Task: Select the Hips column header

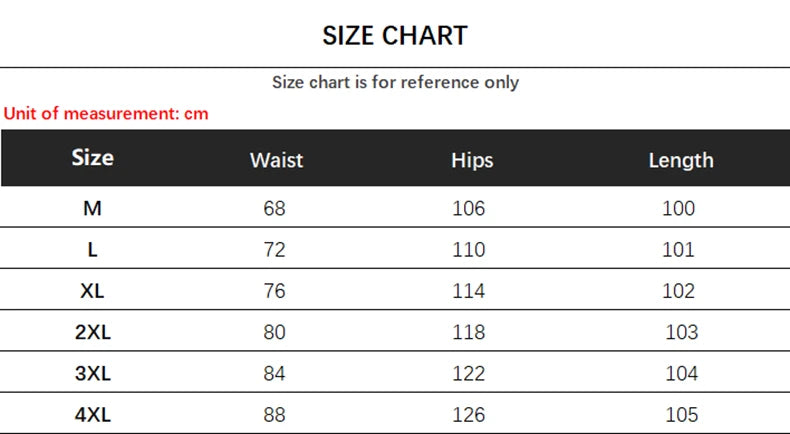Action: pos(472,160)
